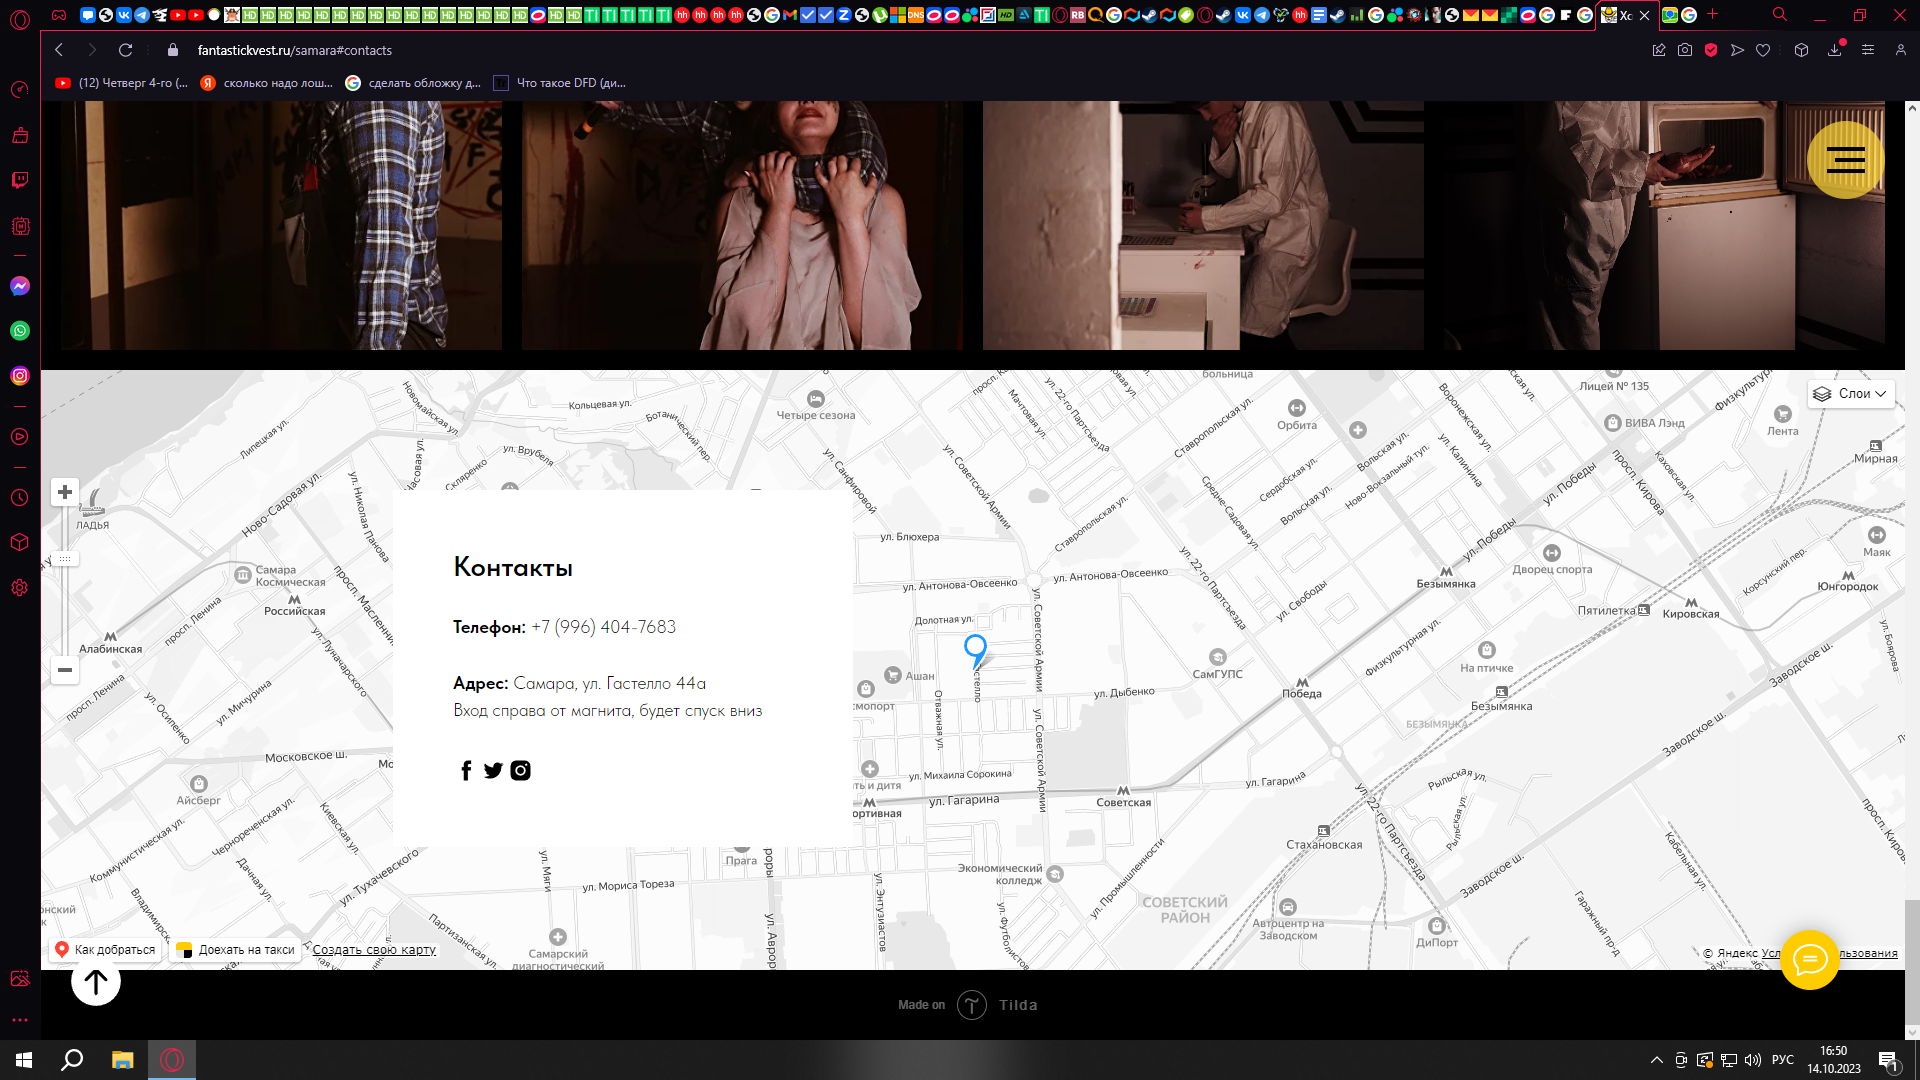The width and height of the screenshot is (1920, 1080).
Task: Bookmark page with heart icon
Action: pos(1763,50)
